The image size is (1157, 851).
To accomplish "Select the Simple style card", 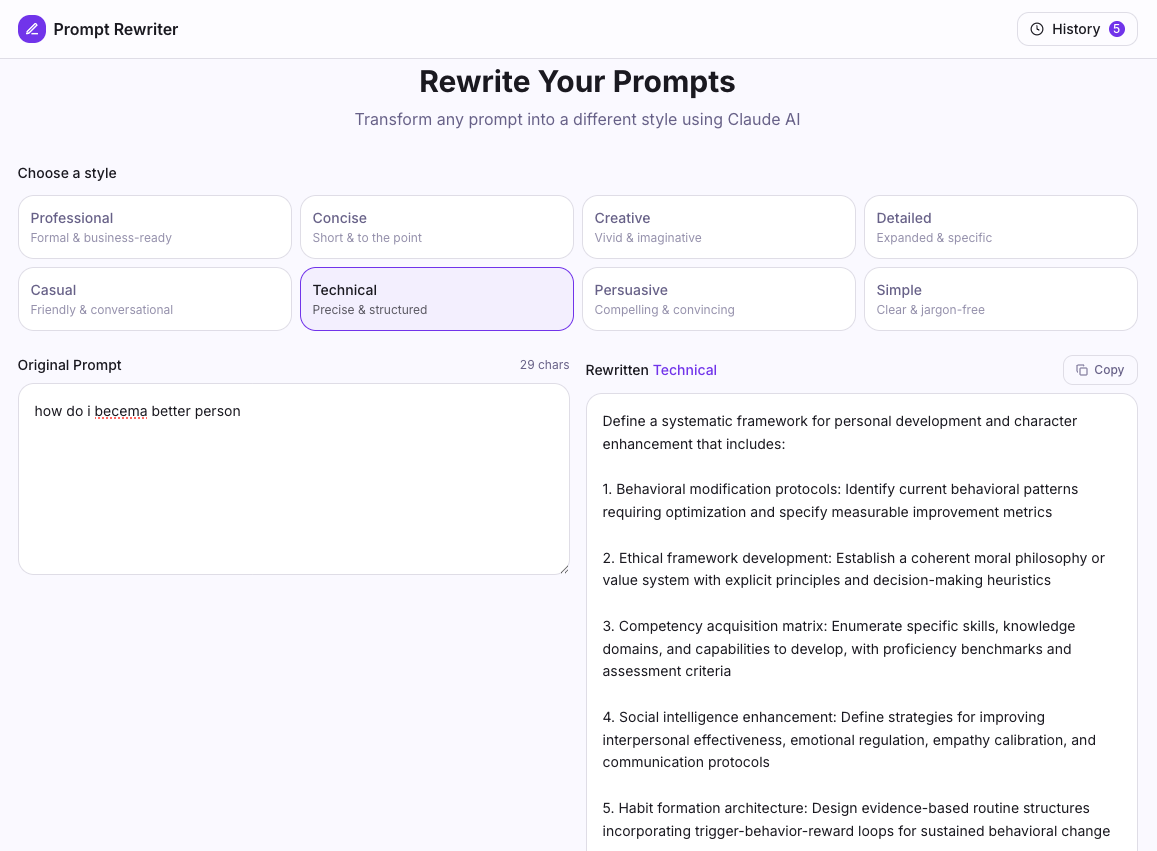I will point(1000,299).
